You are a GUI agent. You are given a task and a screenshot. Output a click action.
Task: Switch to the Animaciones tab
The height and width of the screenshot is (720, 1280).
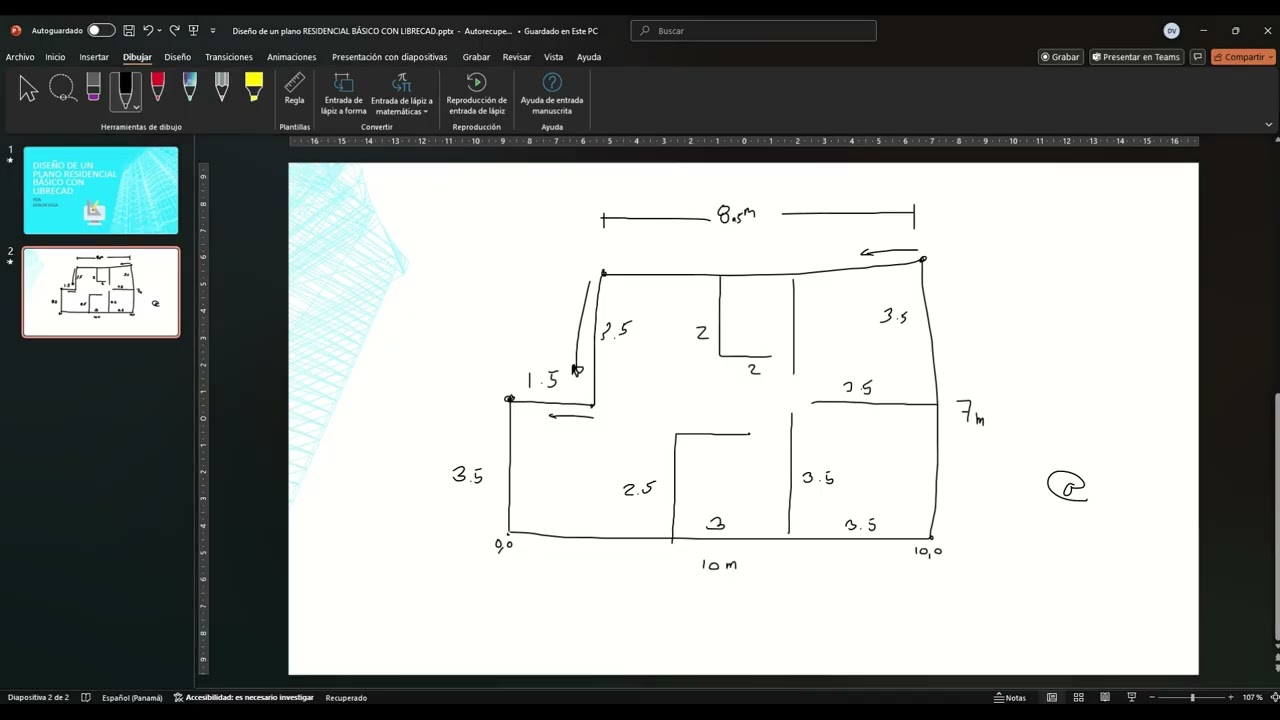(x=291, y=57)
